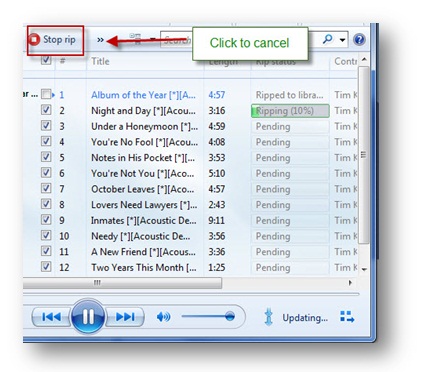422x372 pixels.
Task: Click the horizontal scrollbar right arrow
Action: tap(350, 283)
